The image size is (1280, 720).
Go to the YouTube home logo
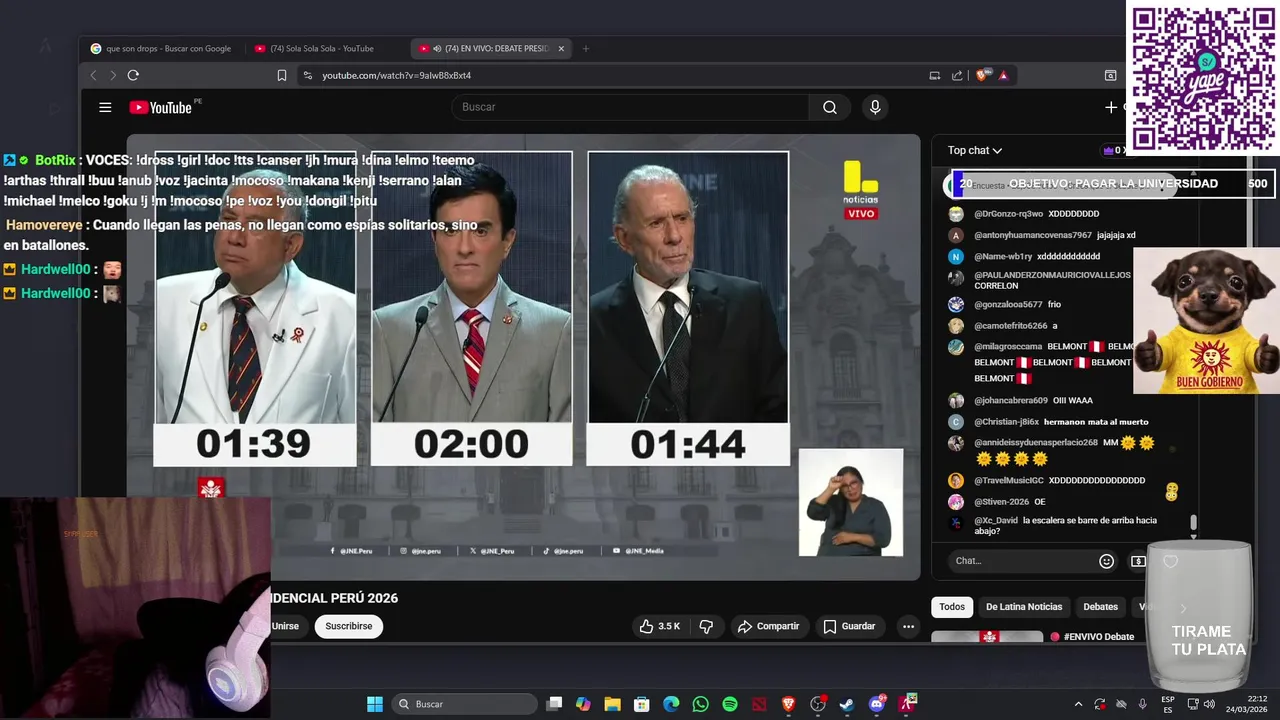[x=161, y=107]
